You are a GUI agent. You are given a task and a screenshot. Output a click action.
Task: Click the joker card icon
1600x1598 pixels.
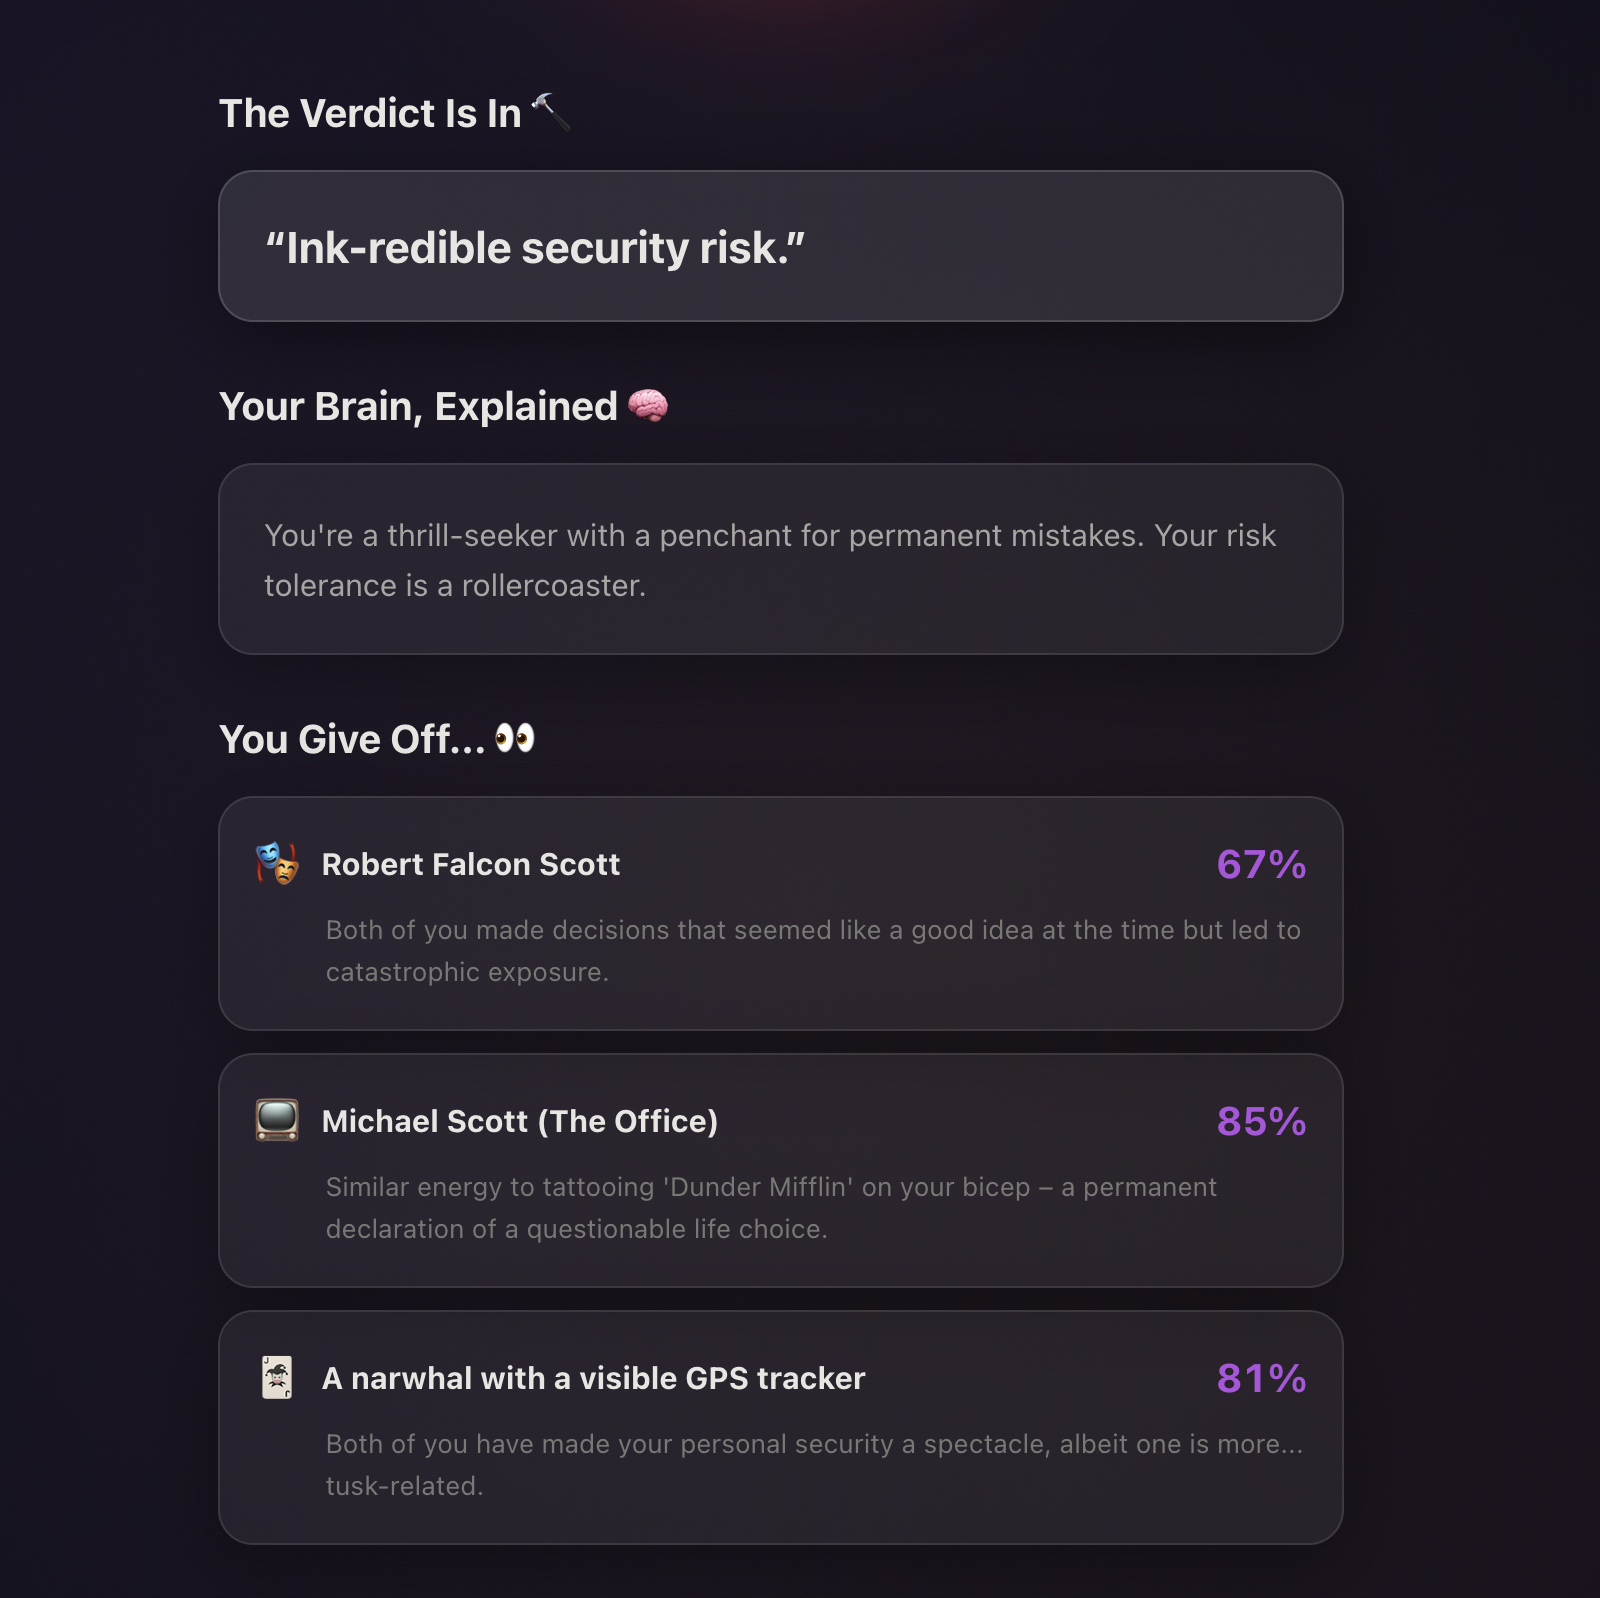click(x=277, y=1378)
